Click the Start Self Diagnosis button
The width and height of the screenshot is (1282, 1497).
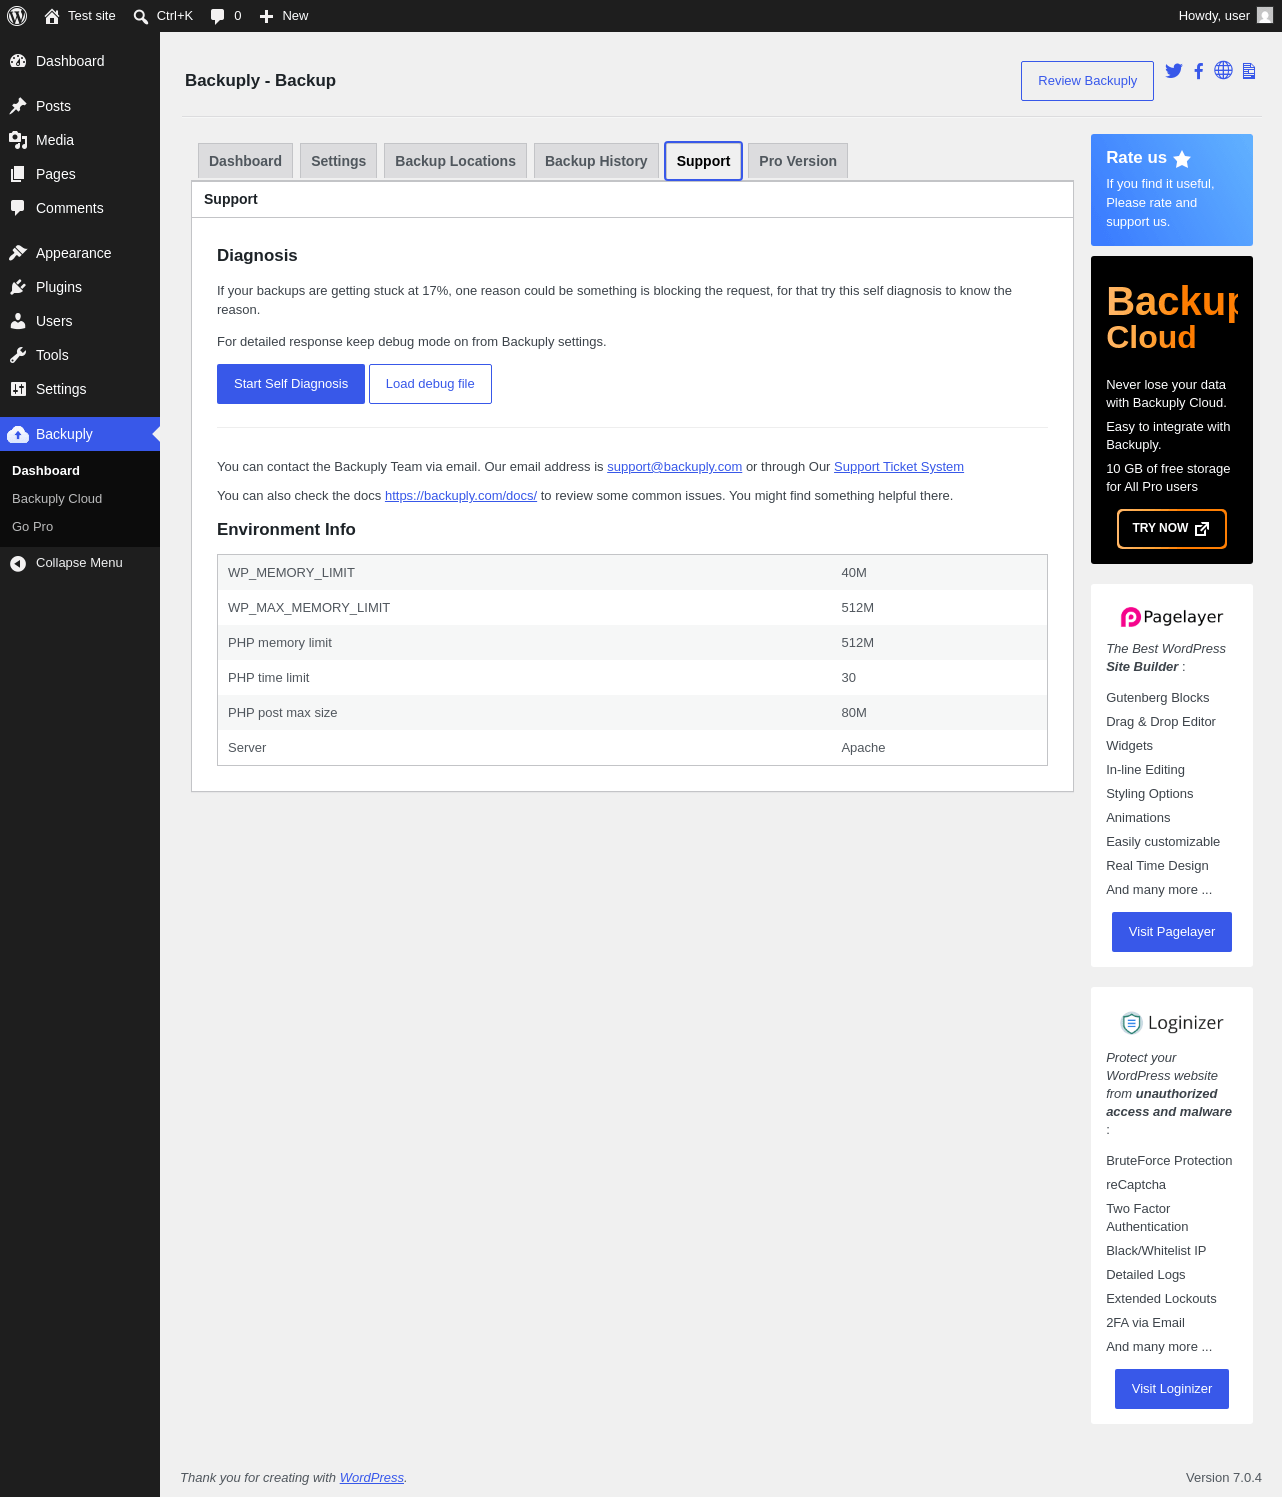291,384
